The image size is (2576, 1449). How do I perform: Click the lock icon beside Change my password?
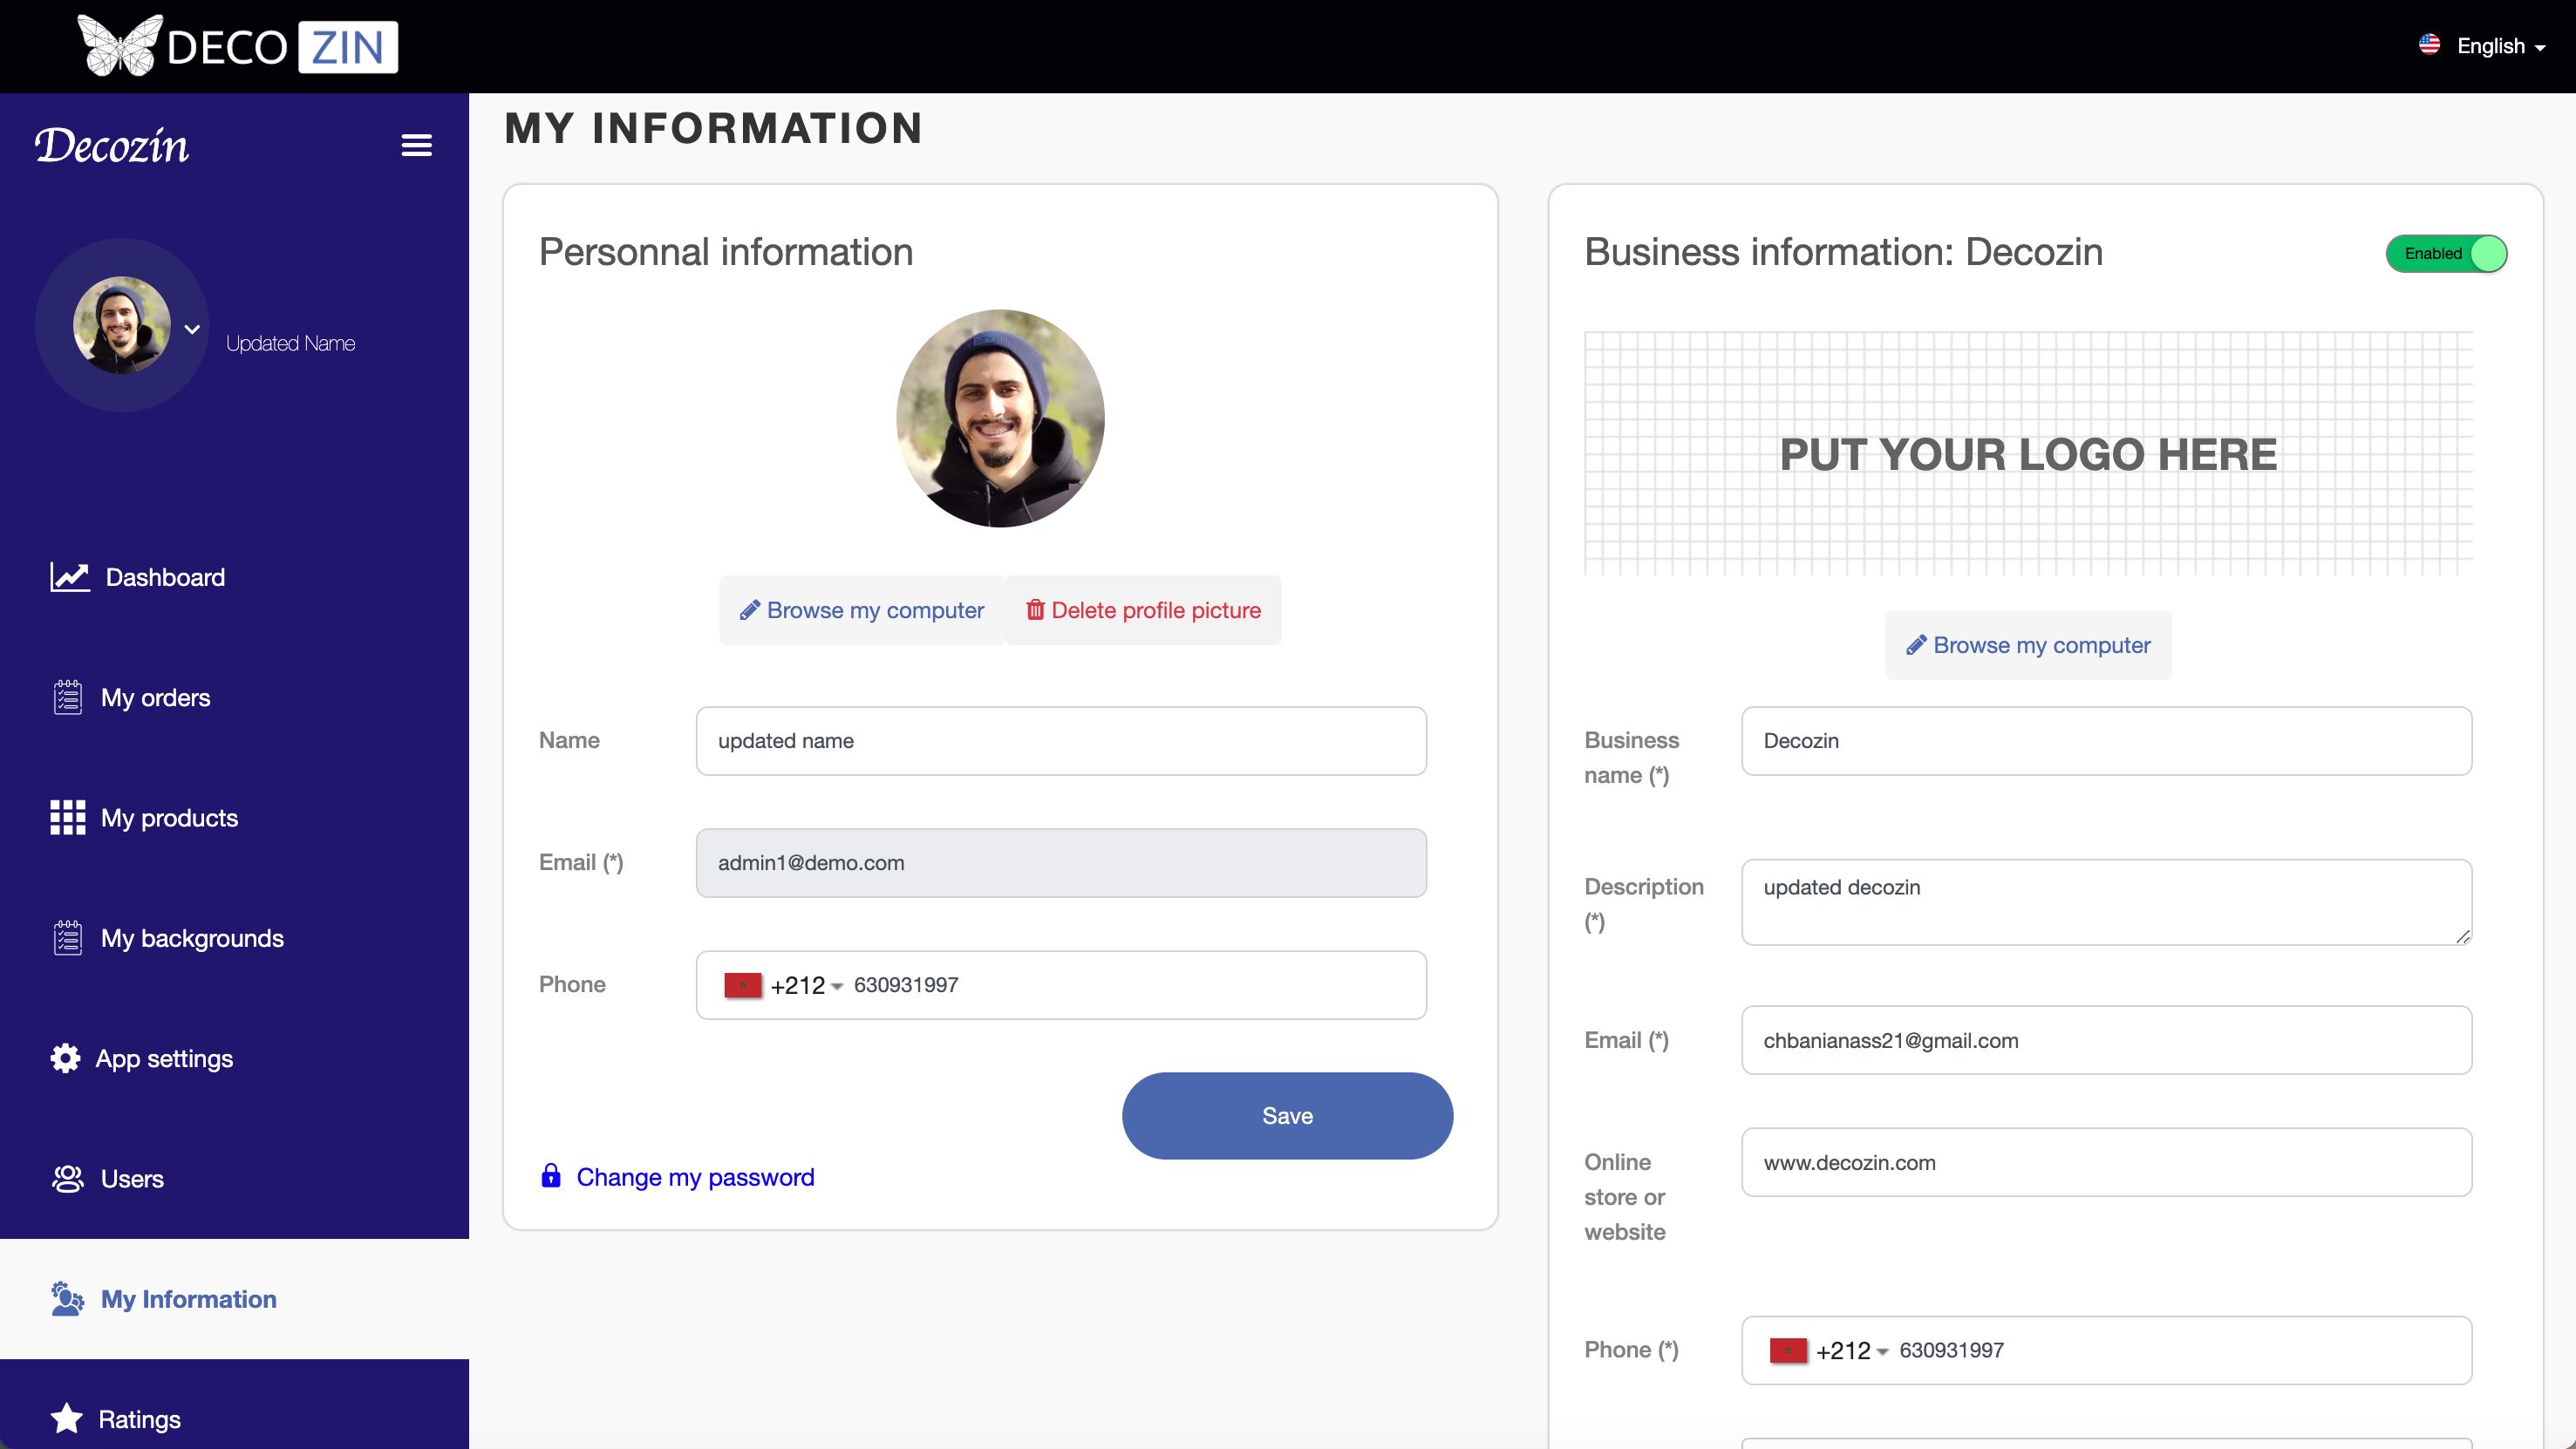550,1176
